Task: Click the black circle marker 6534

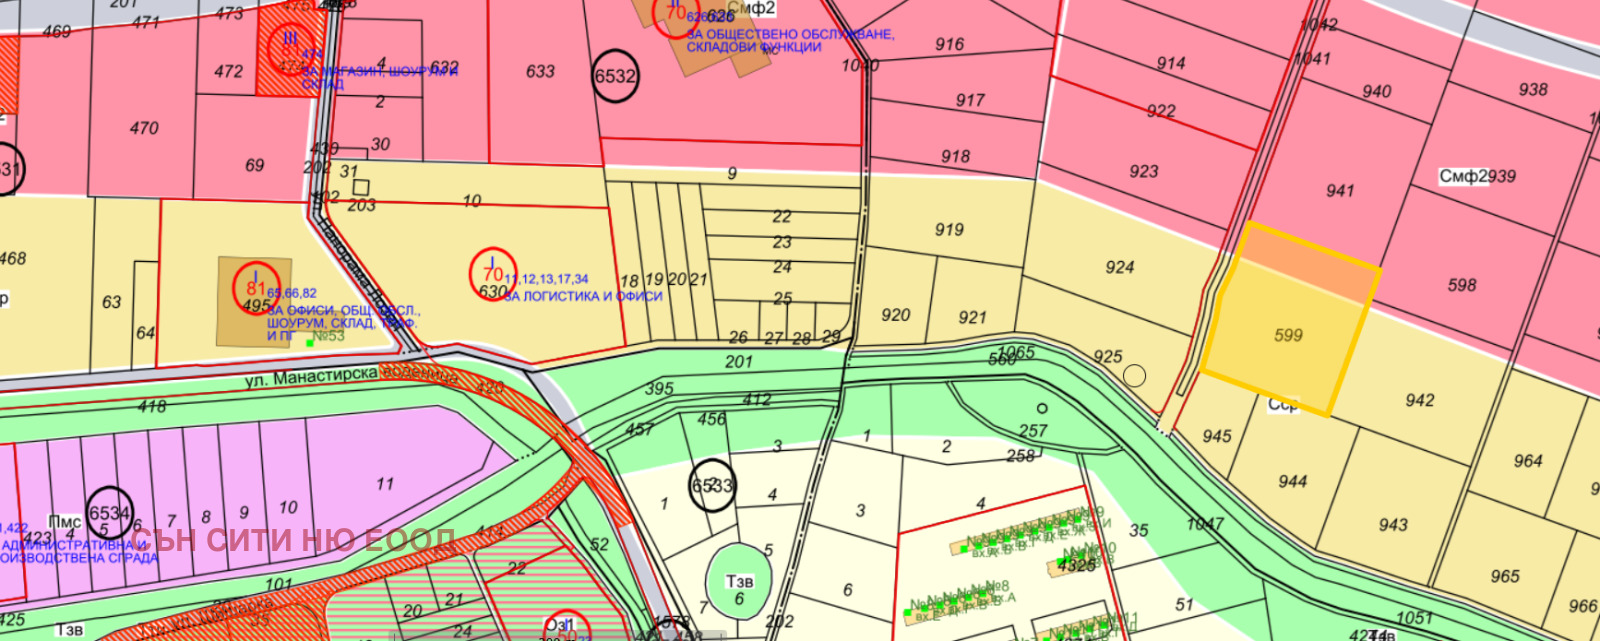Action: [x=109, y=513]
